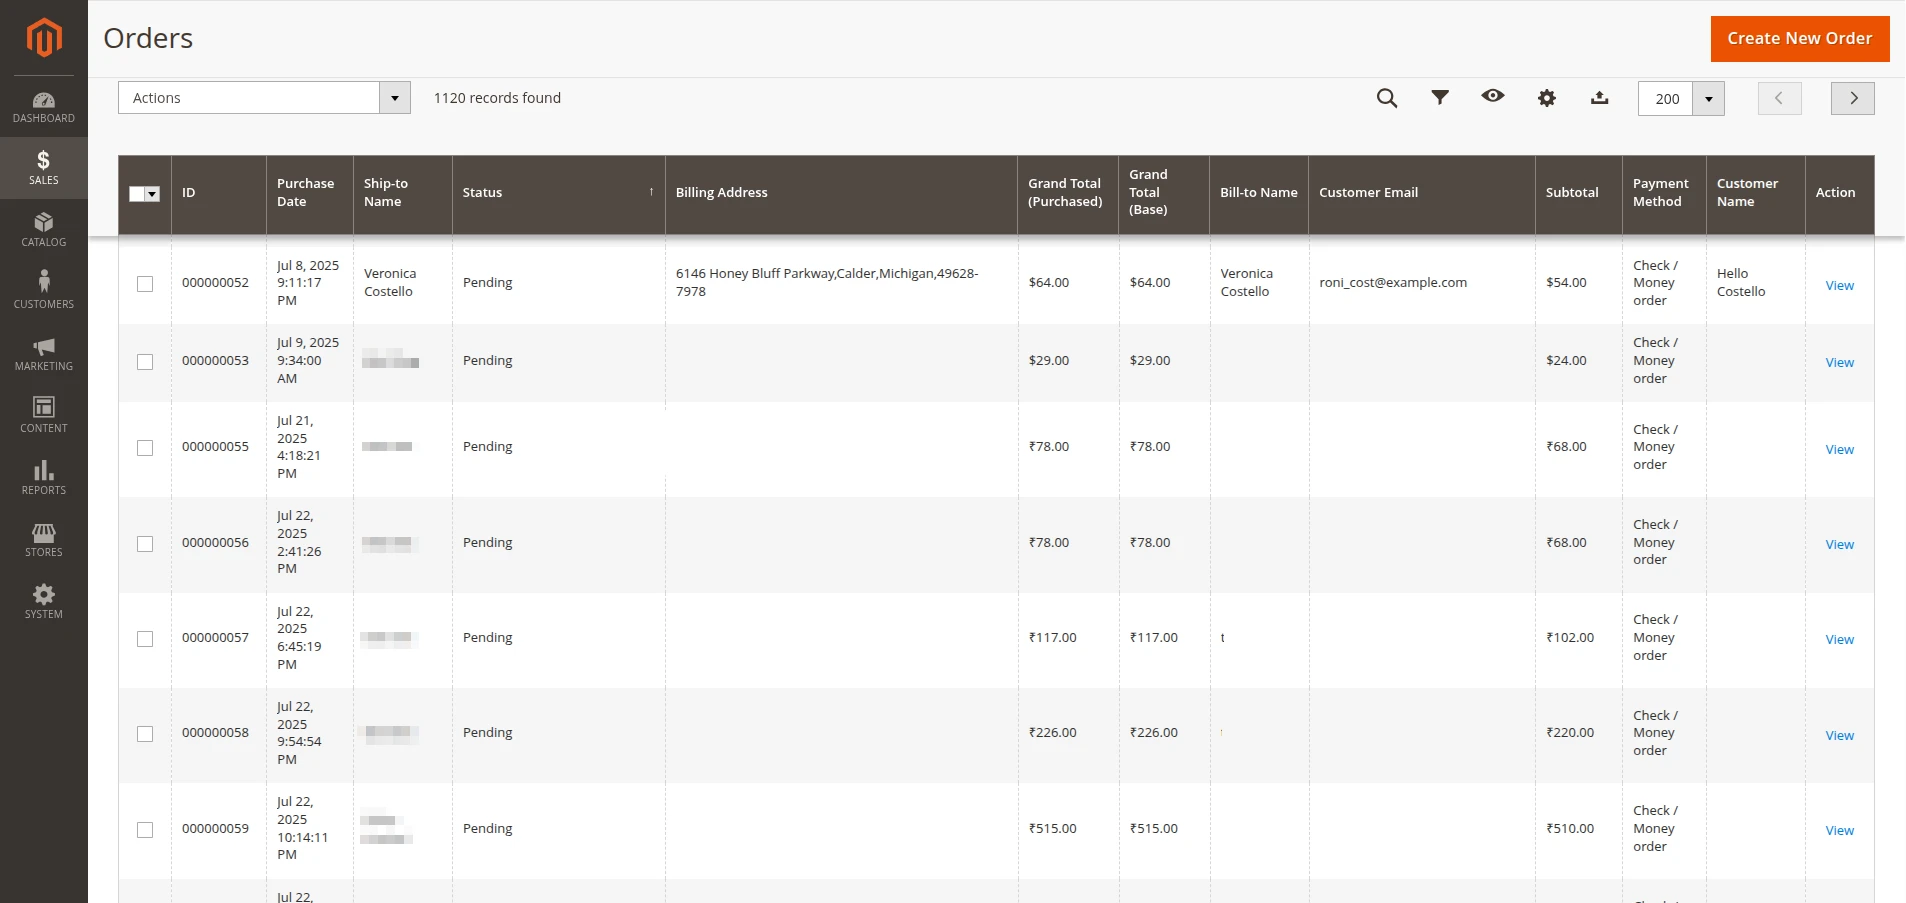Tick checkbox for order 000000059
The height and width of the screenshot is (903, 1906).
pos(145,830)
